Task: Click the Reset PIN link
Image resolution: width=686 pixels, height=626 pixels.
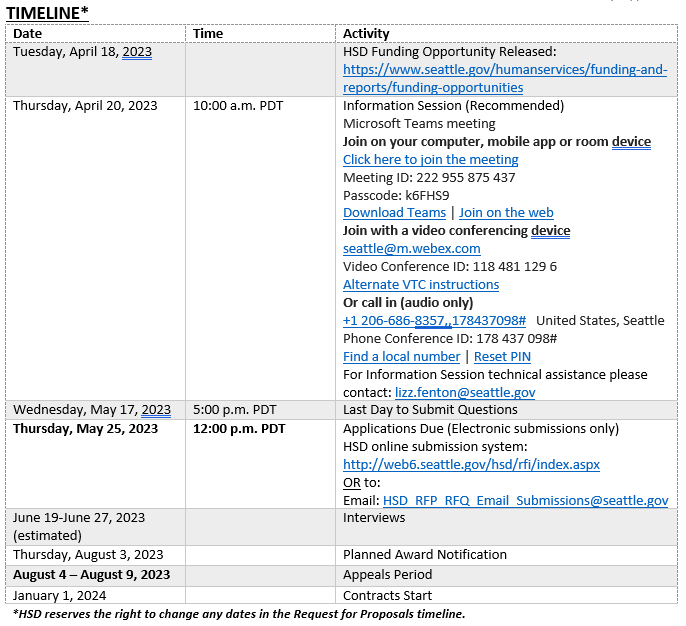Action: [502, 357]
